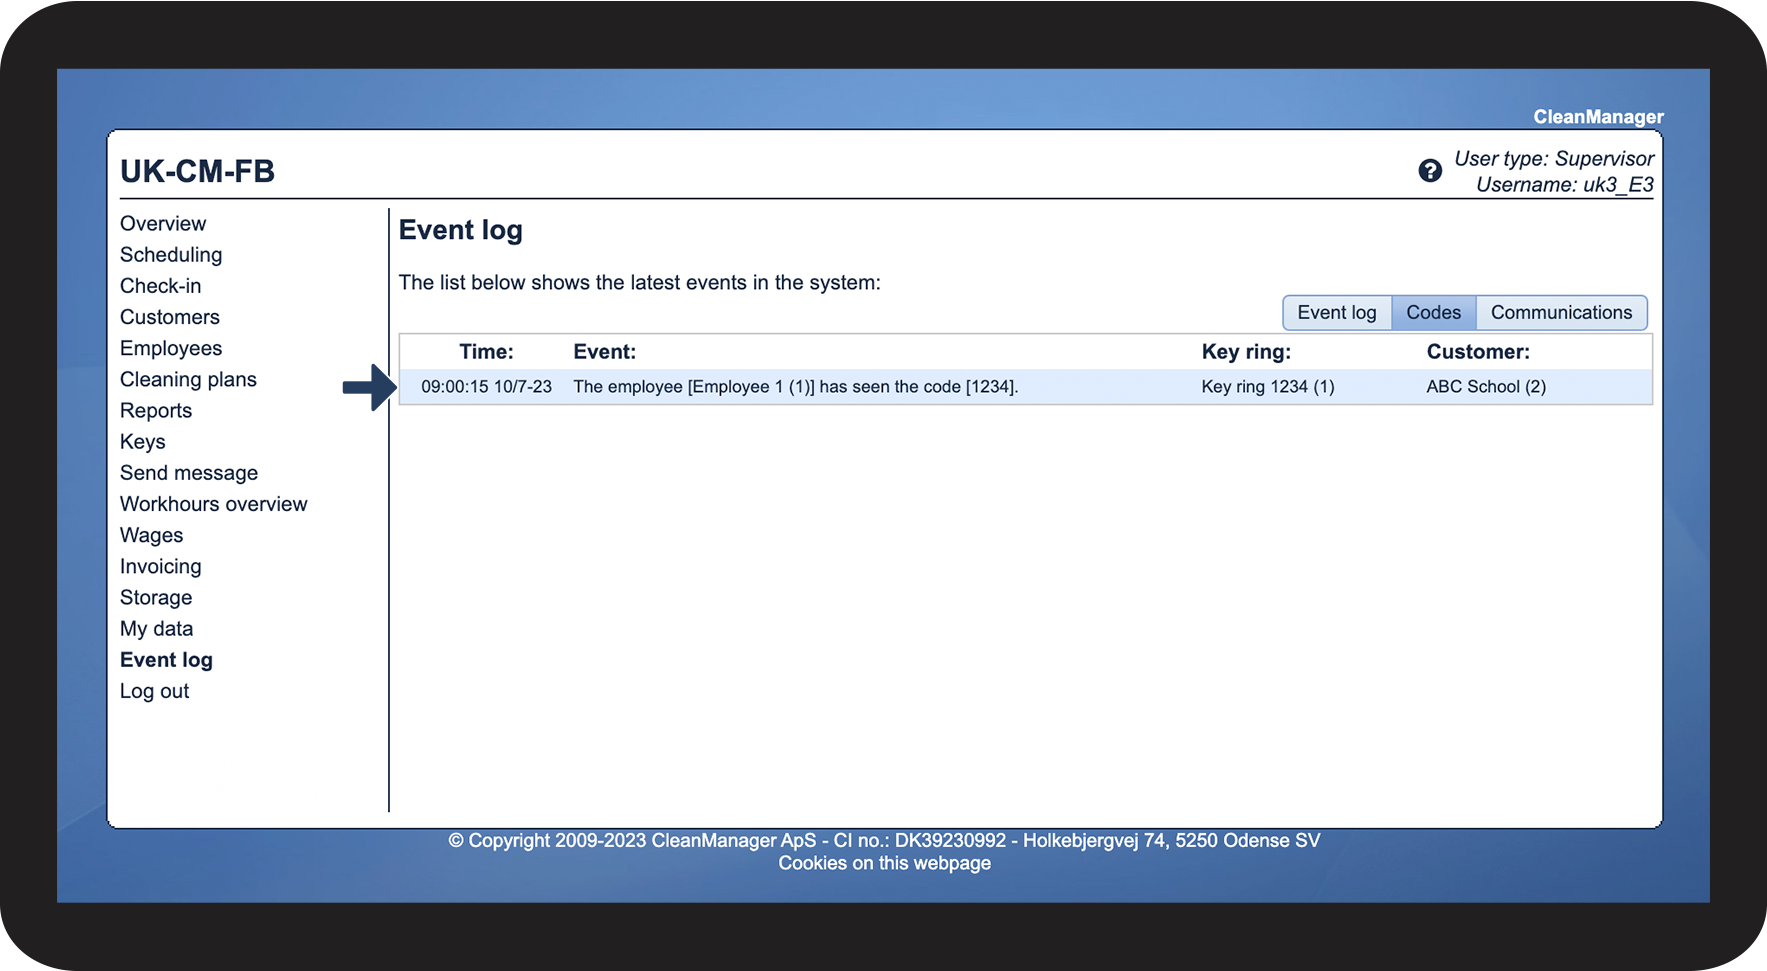Open My data page
The height and width of the screenshot is (971, 1767).
[157, 628]
